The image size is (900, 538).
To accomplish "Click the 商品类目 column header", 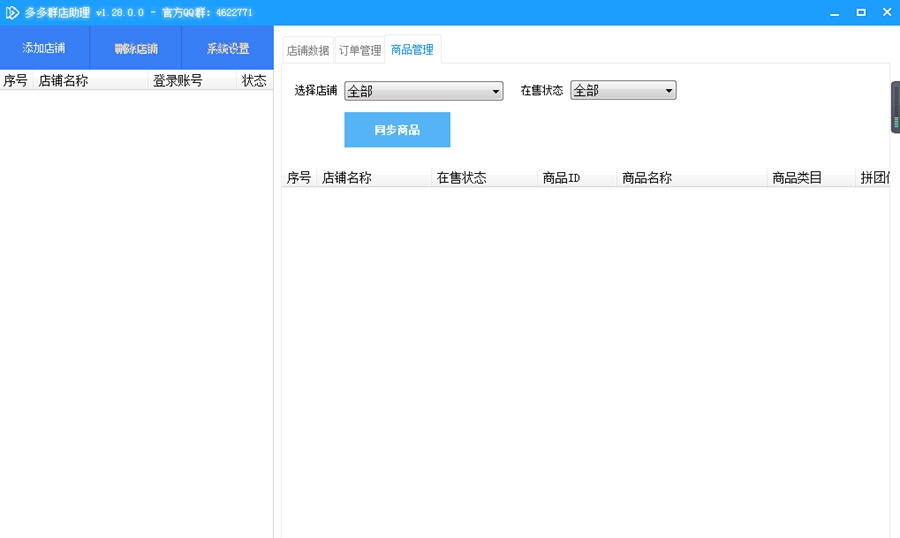I will 811,177.
